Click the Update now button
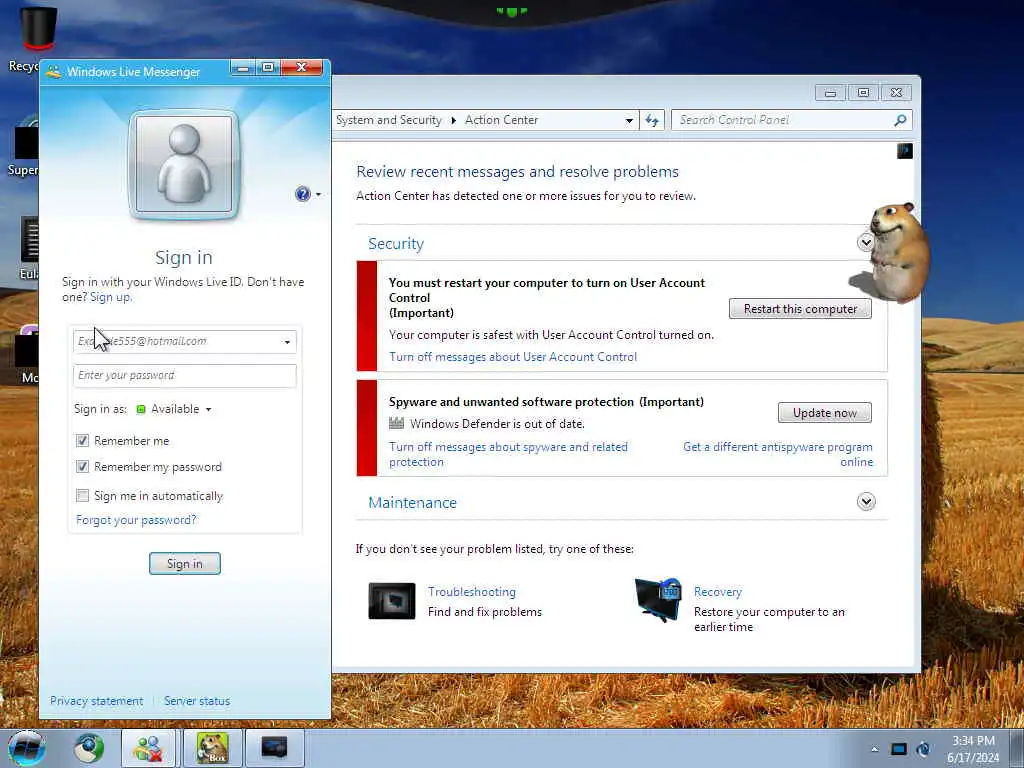Image resolution: width=1024 pixels, height=768 pixels. (x=825, y=413)
